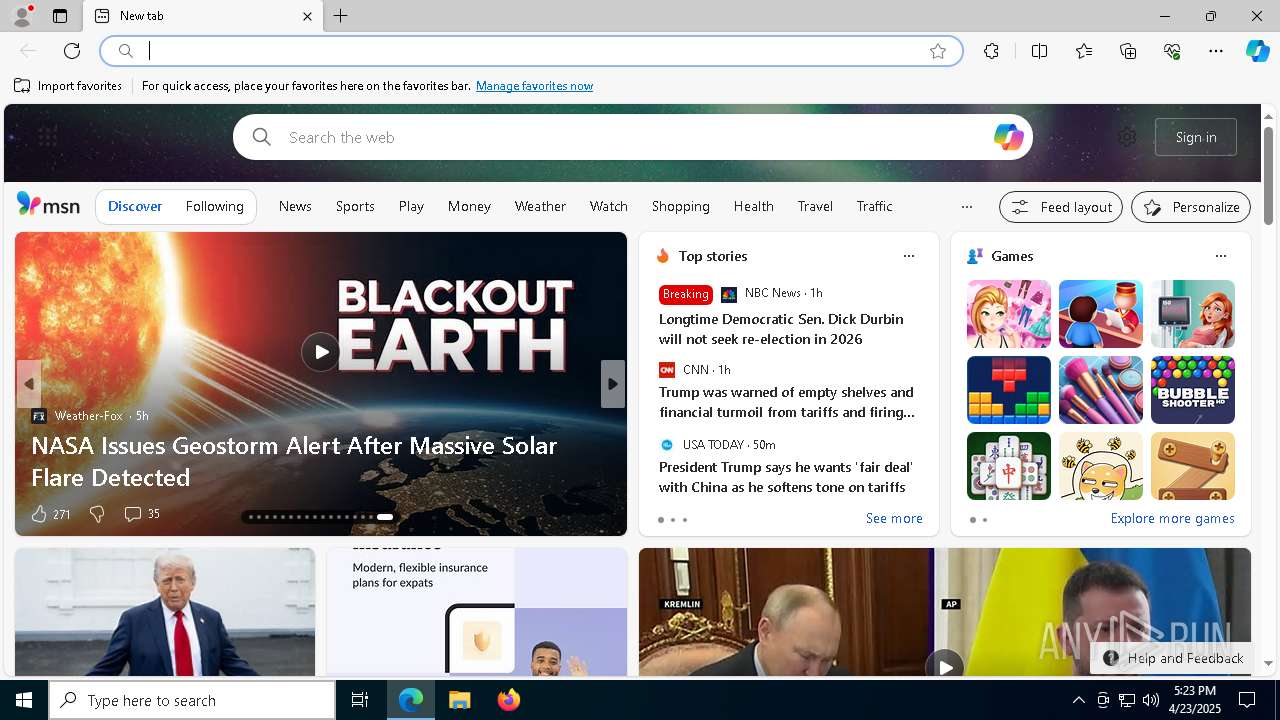This screenshot has width=1280, height=720.
Task: Select the Discover feed tab
Action: pos(135,206)
